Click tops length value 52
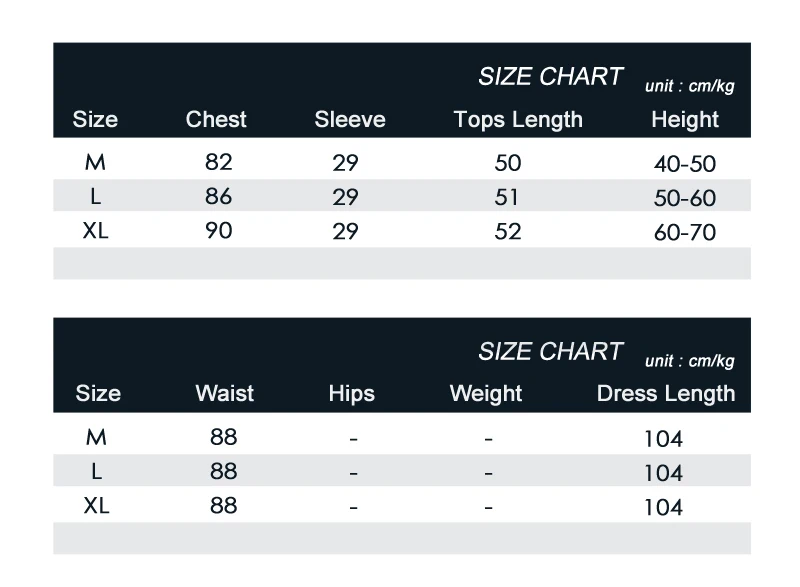800x587 pixels. (x=508, y=232)
